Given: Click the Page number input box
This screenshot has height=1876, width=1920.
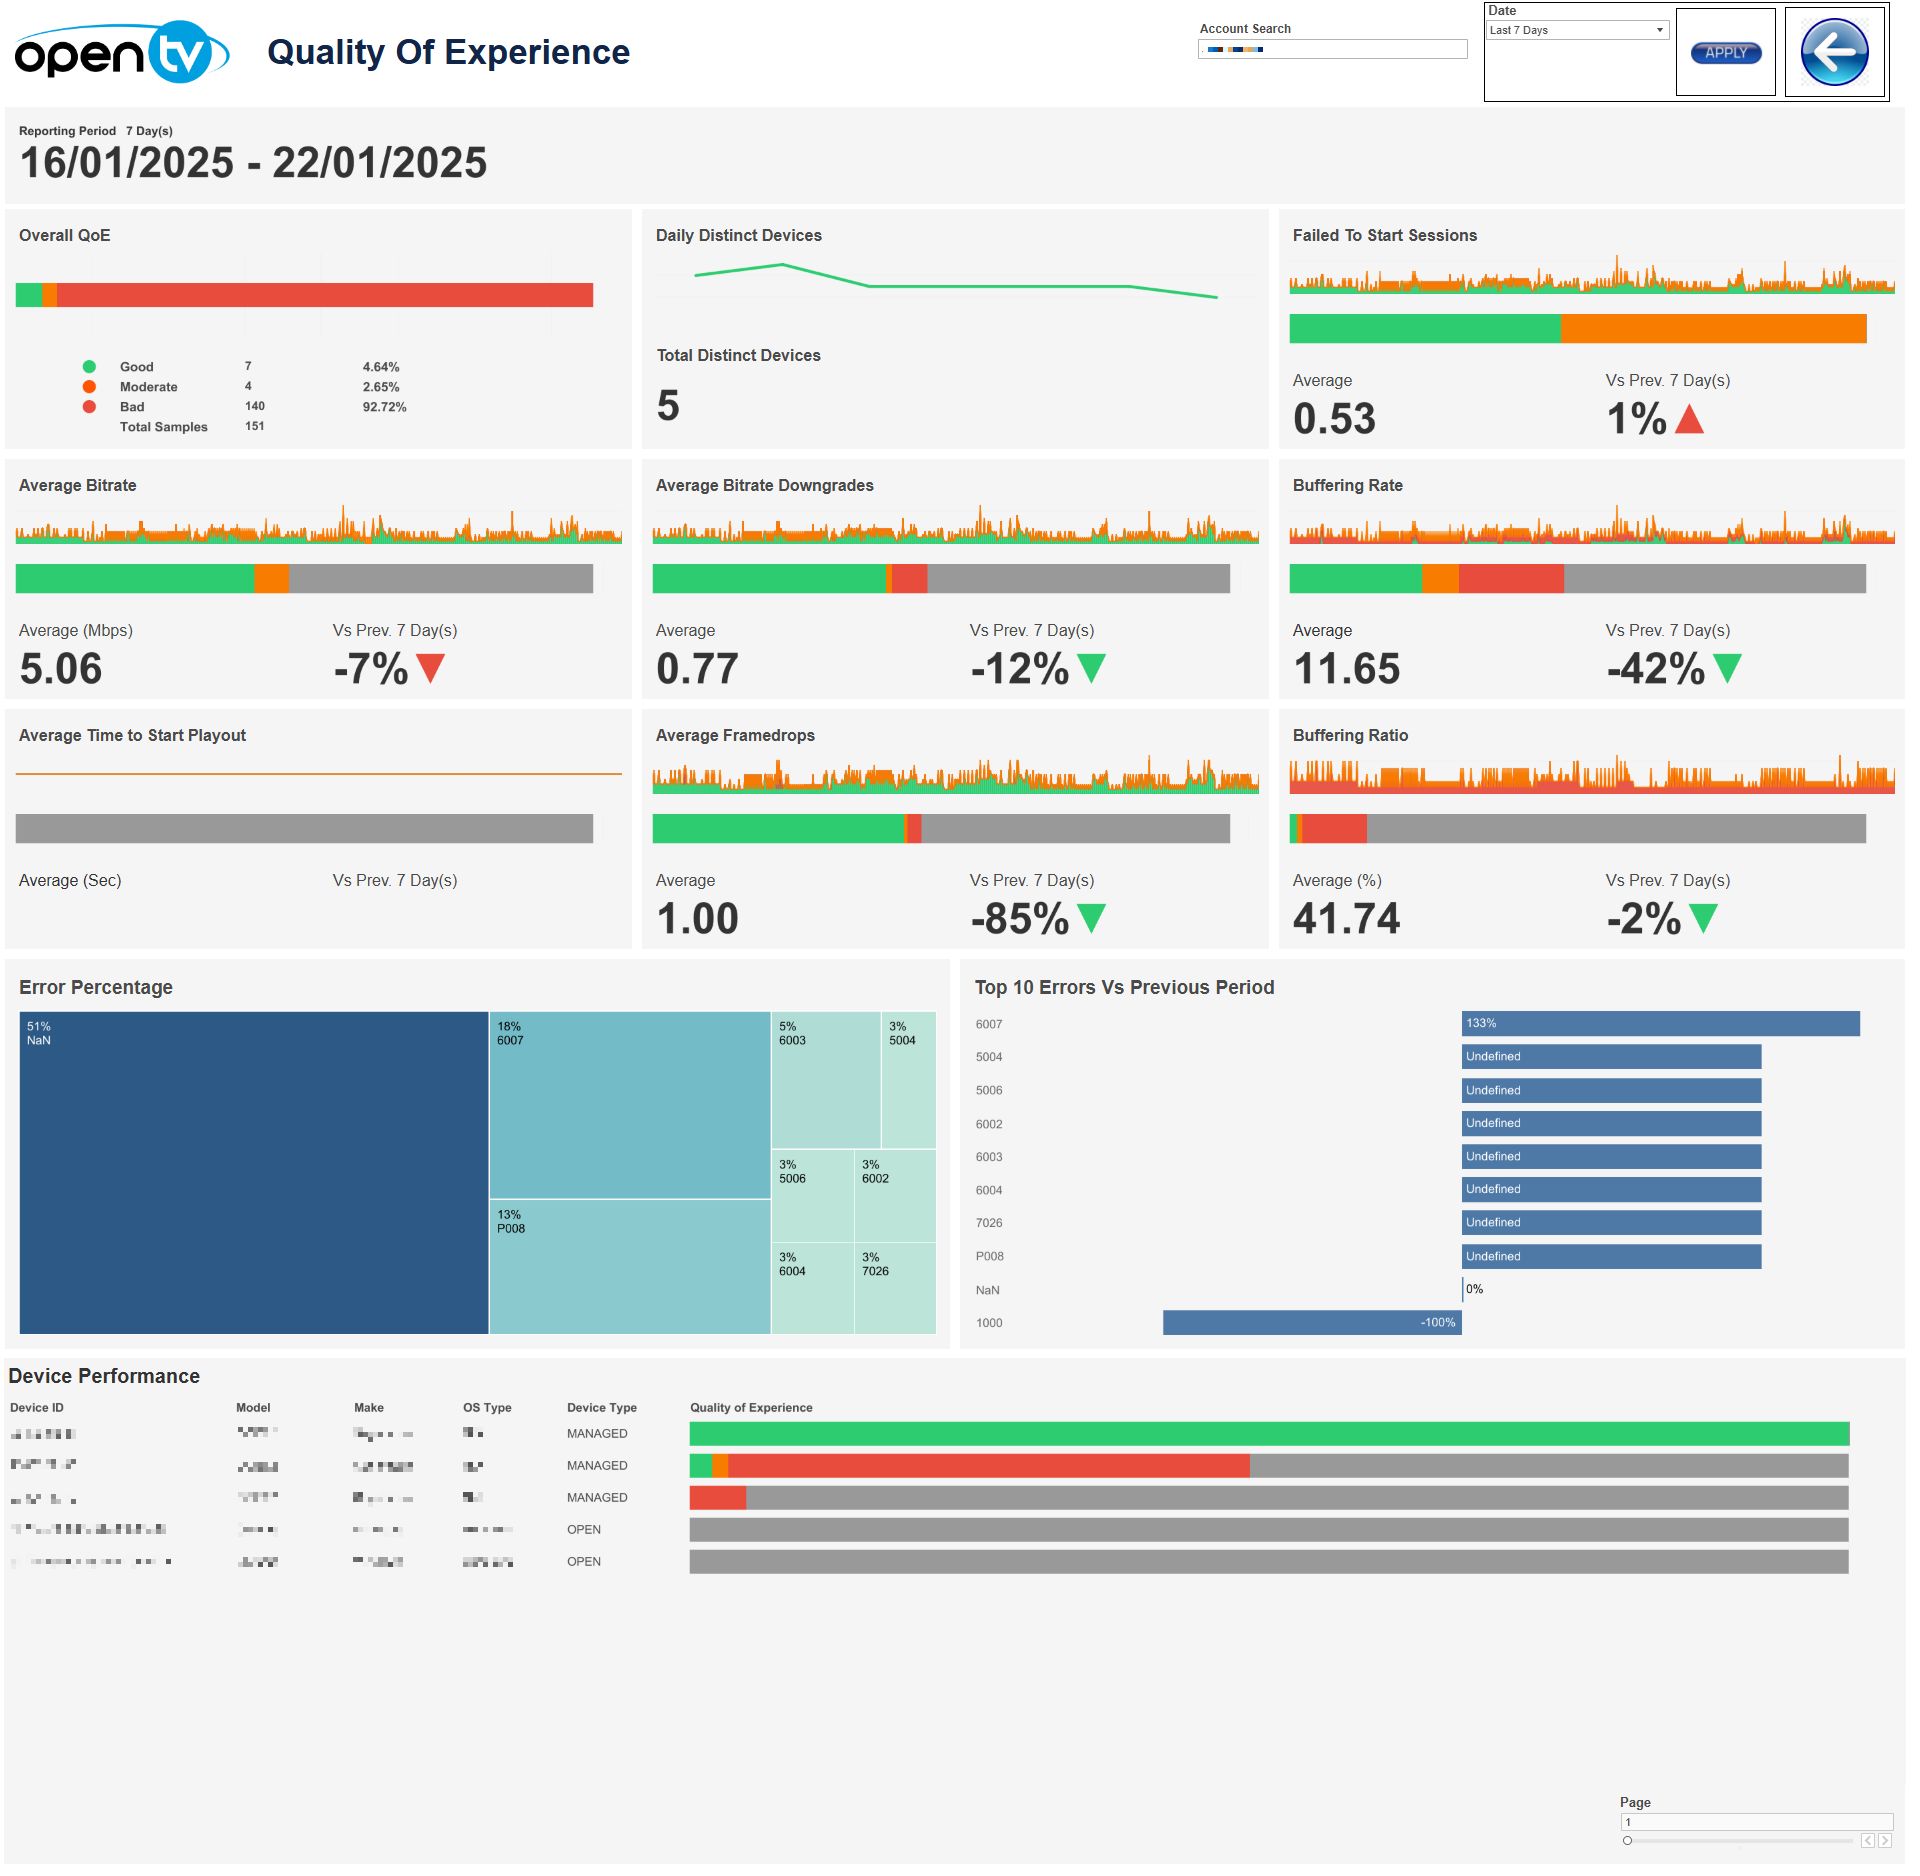Looking at the screenshot, I should 1755,1822.
